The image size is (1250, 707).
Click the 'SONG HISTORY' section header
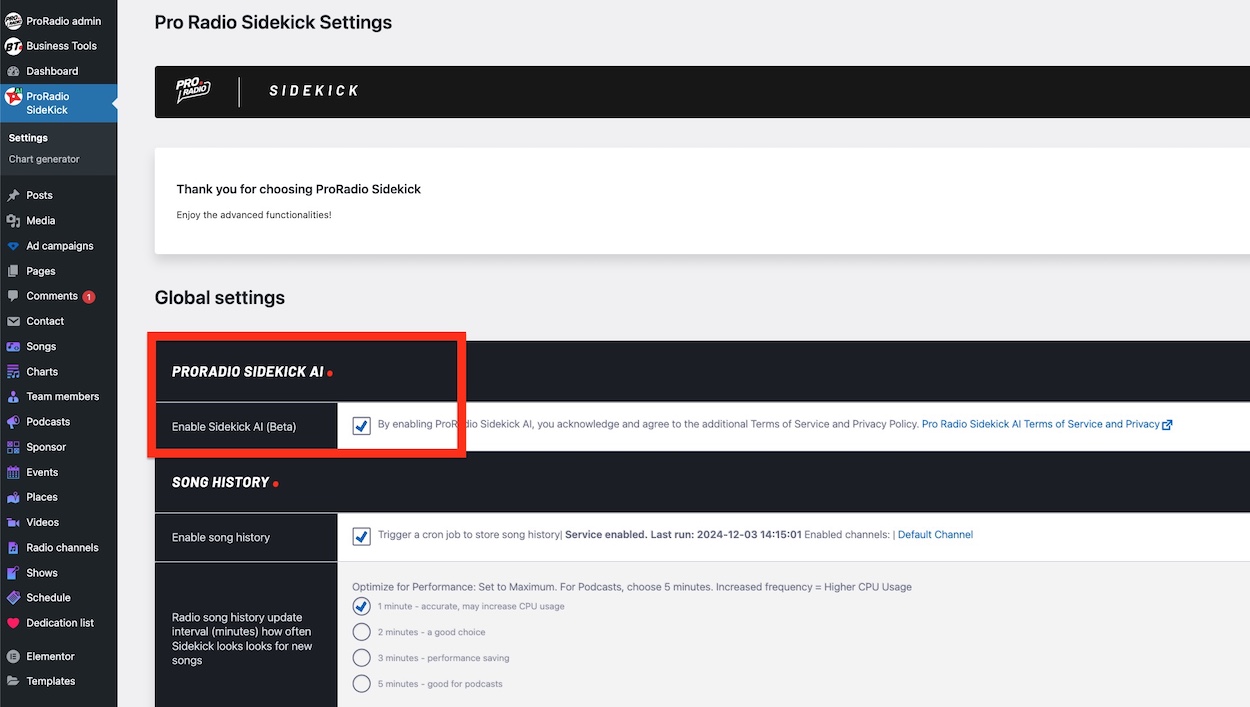point(221,482)
